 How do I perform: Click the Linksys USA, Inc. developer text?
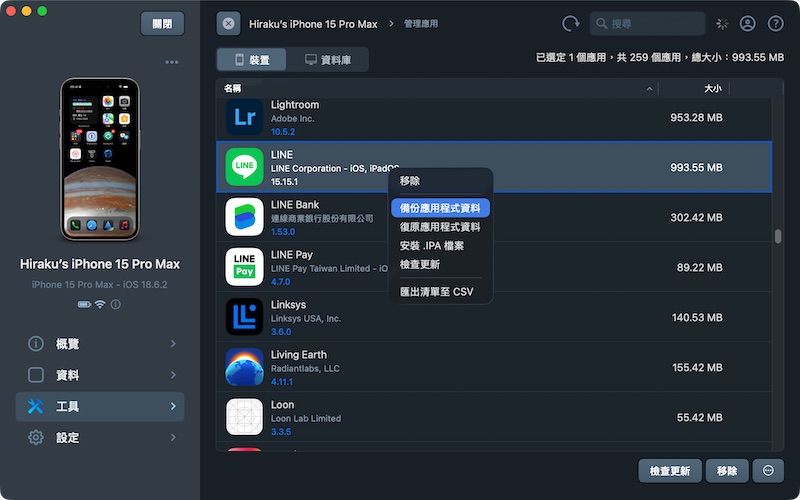pyautogui.click(x=306, y=318)
